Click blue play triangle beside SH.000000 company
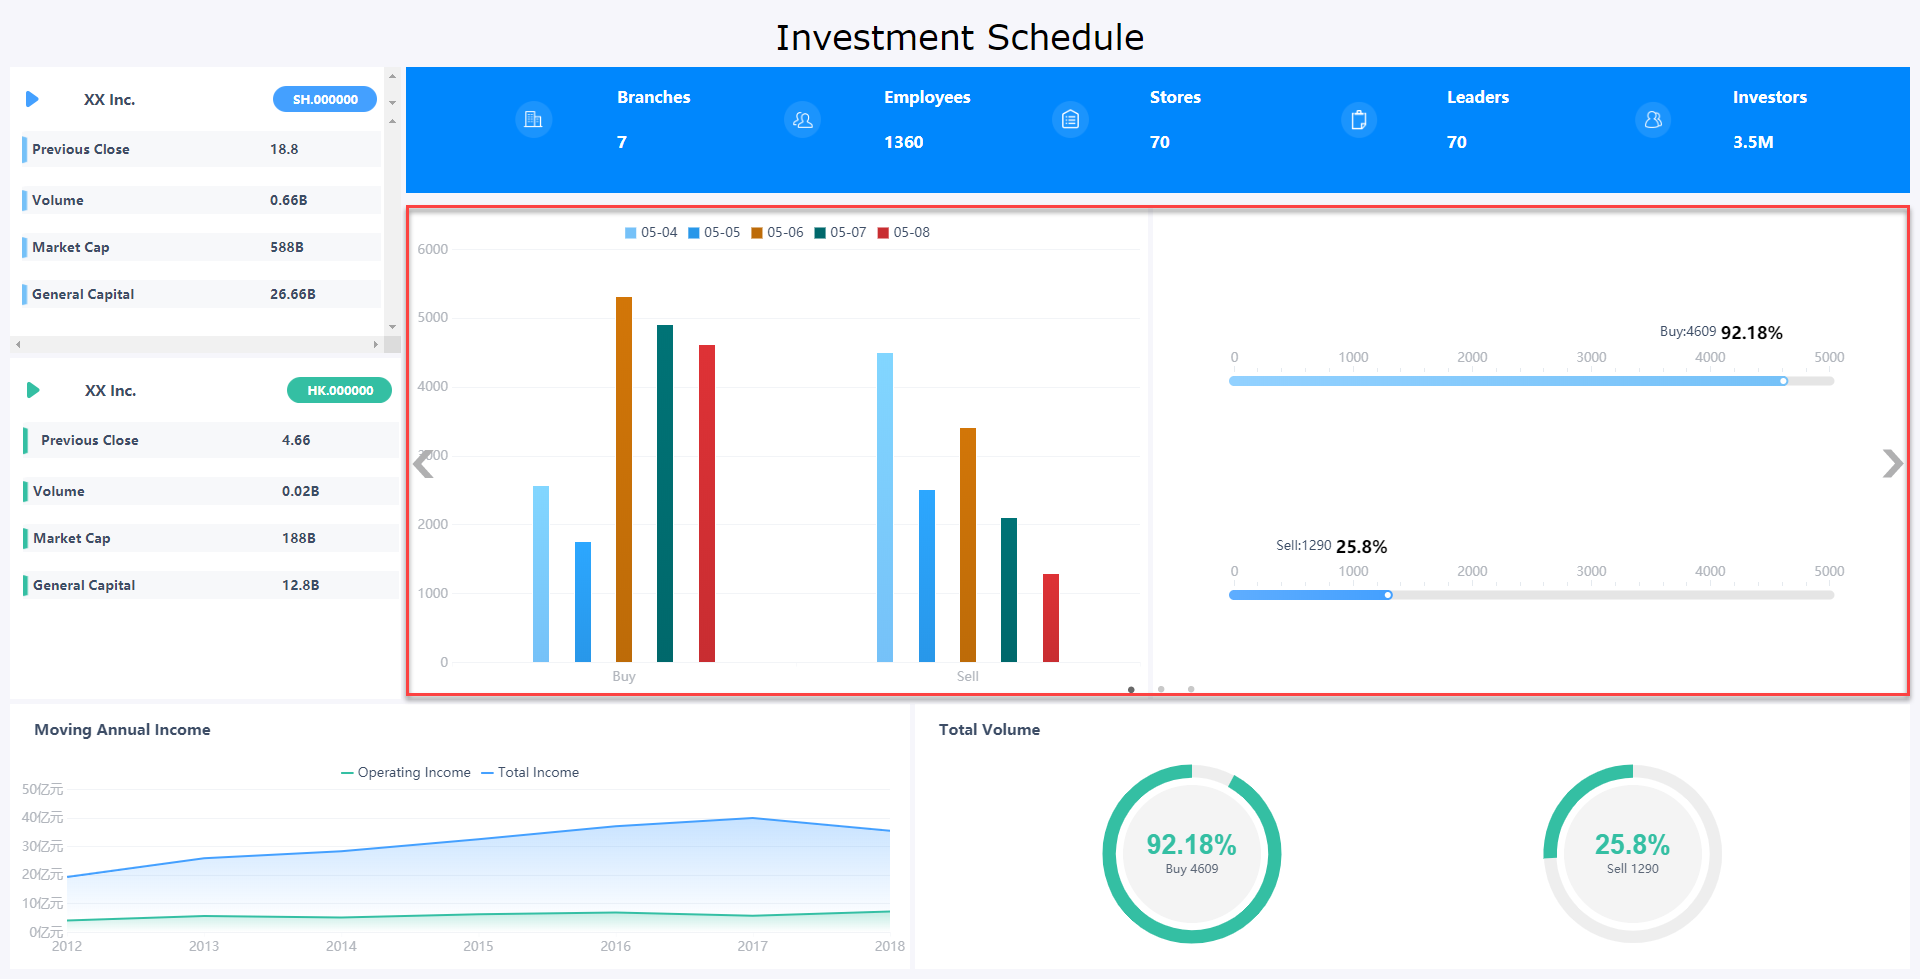 32,99
